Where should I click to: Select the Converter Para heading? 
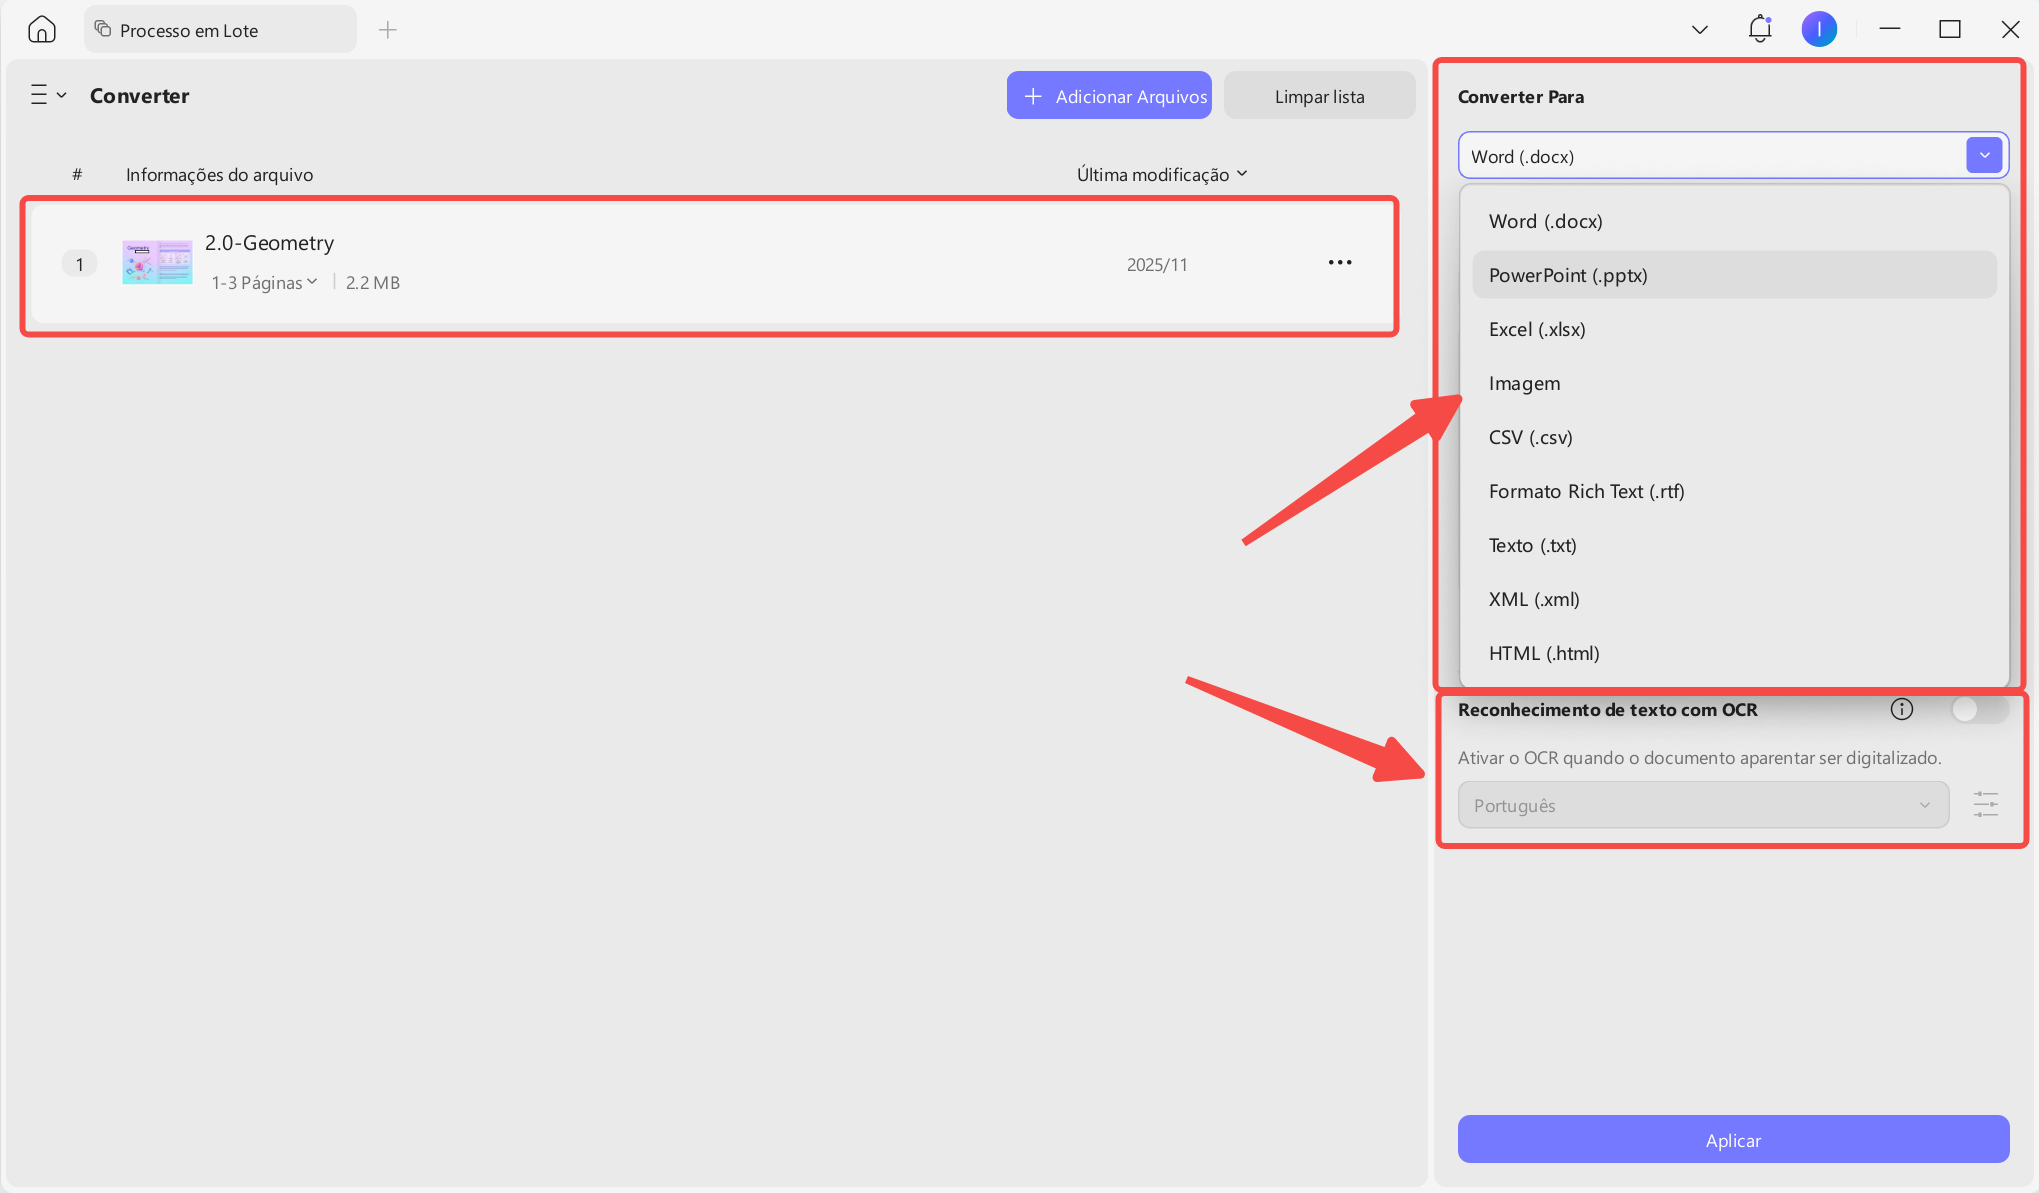[1520, 97]
